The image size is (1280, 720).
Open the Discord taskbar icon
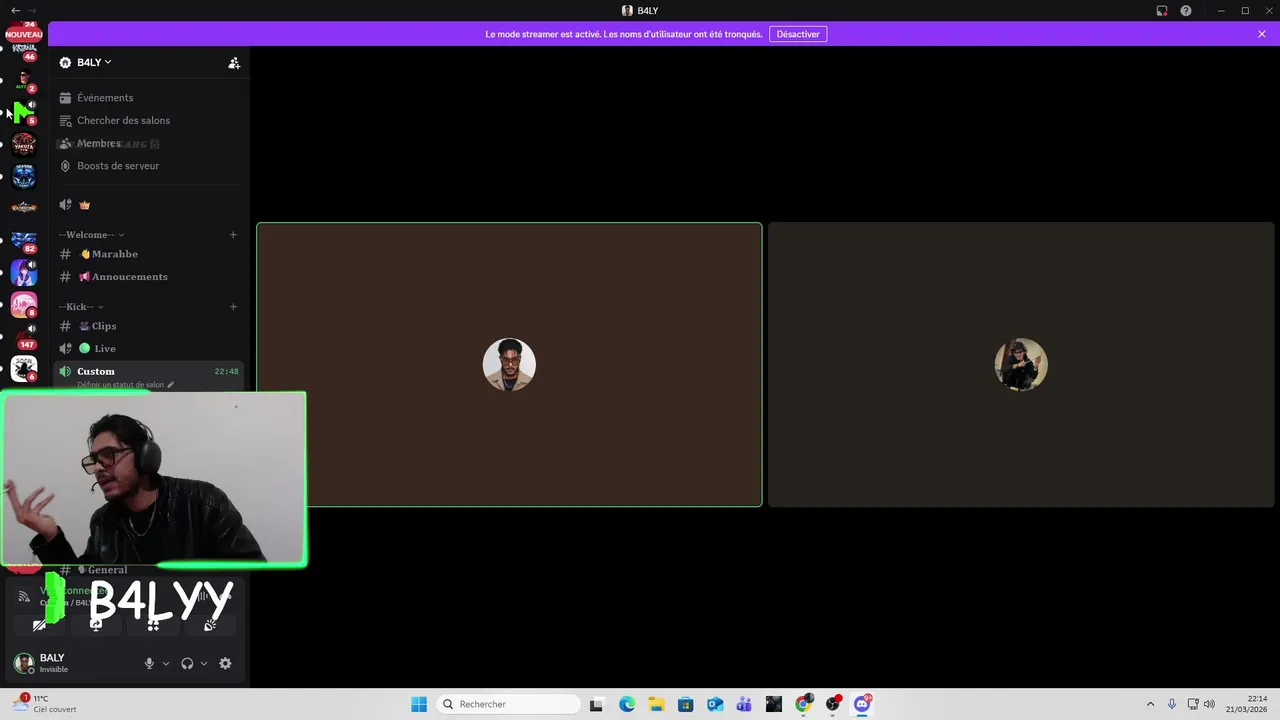point(862,704)
